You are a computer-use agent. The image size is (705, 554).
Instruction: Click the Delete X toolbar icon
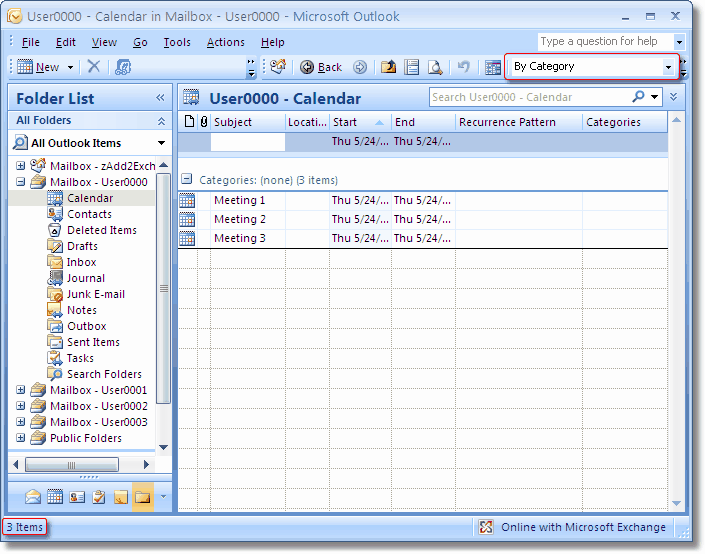(x=94, y=67)
